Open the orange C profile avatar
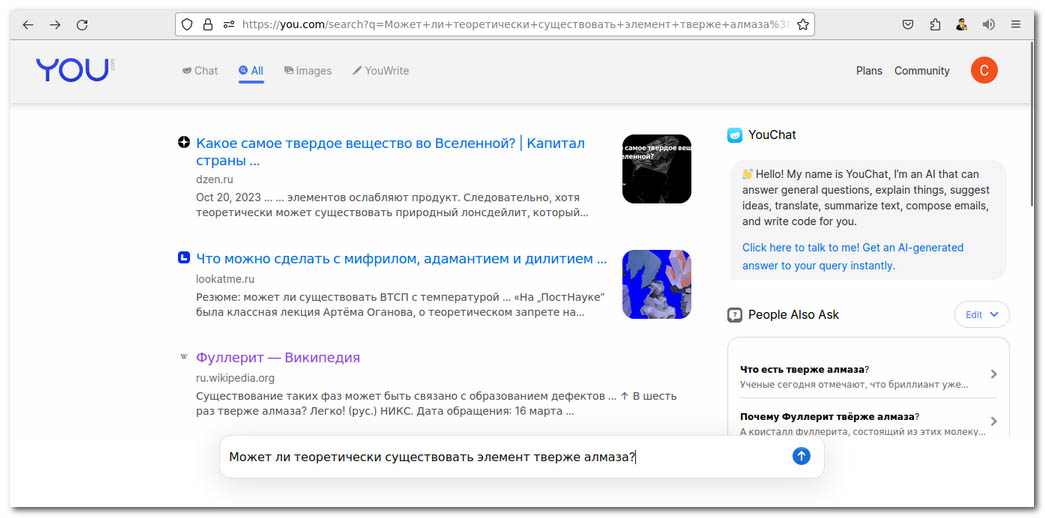1045x518 pixels. (984, 70)
